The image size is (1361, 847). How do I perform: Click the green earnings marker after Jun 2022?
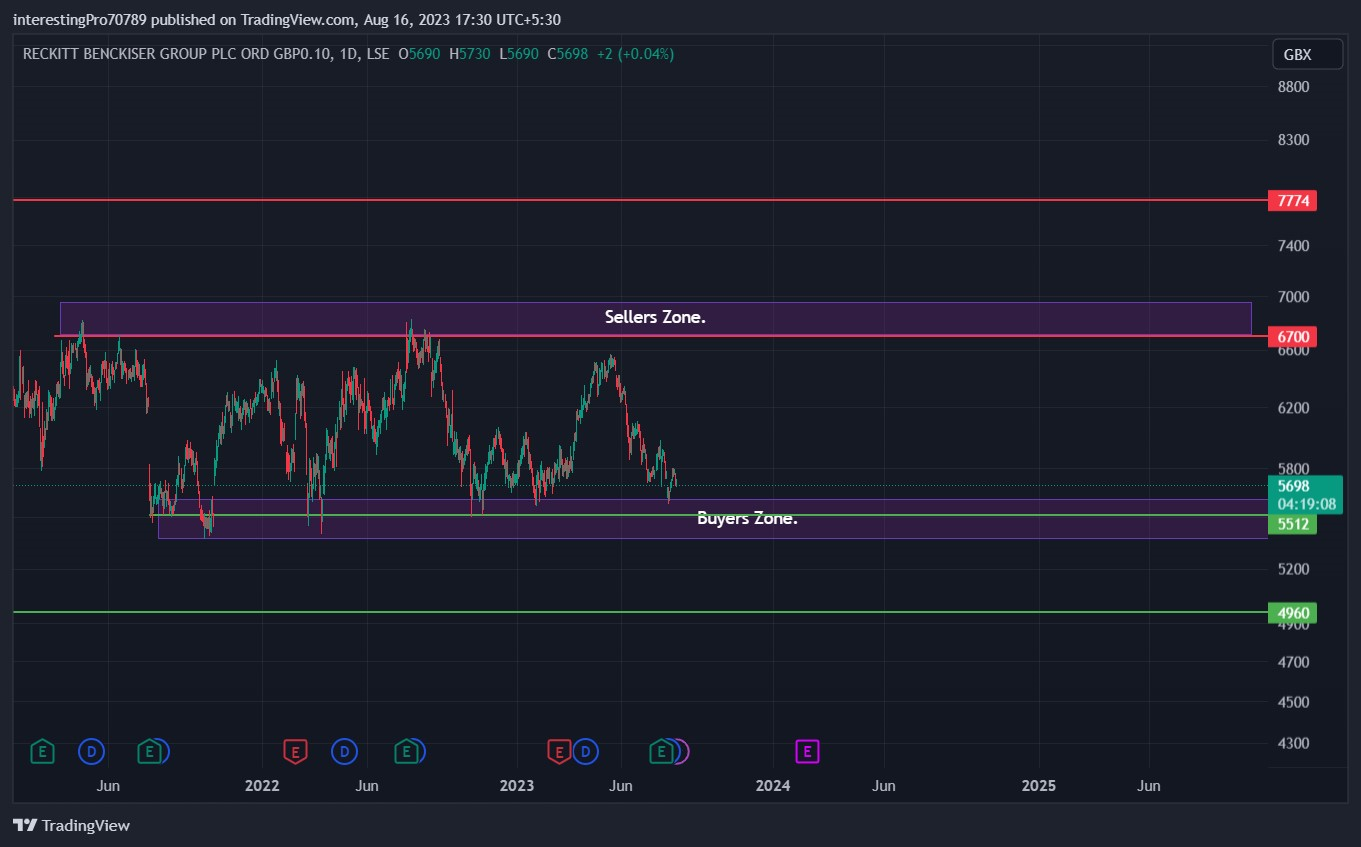(406, 750)
